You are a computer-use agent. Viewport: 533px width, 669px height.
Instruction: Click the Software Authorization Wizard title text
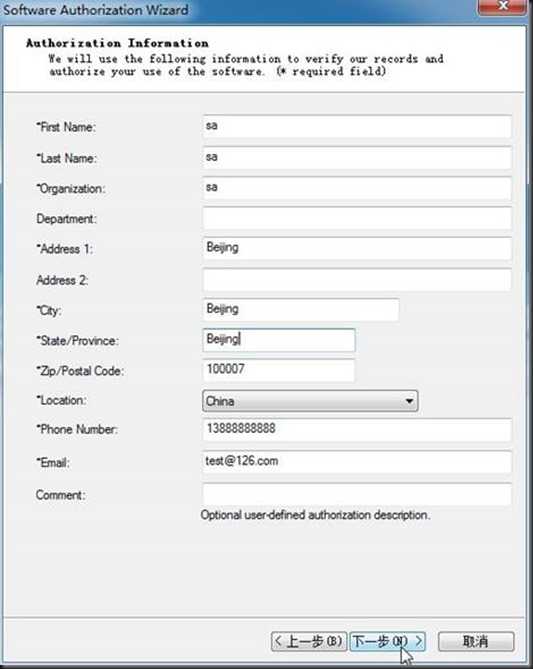point(95,10)
